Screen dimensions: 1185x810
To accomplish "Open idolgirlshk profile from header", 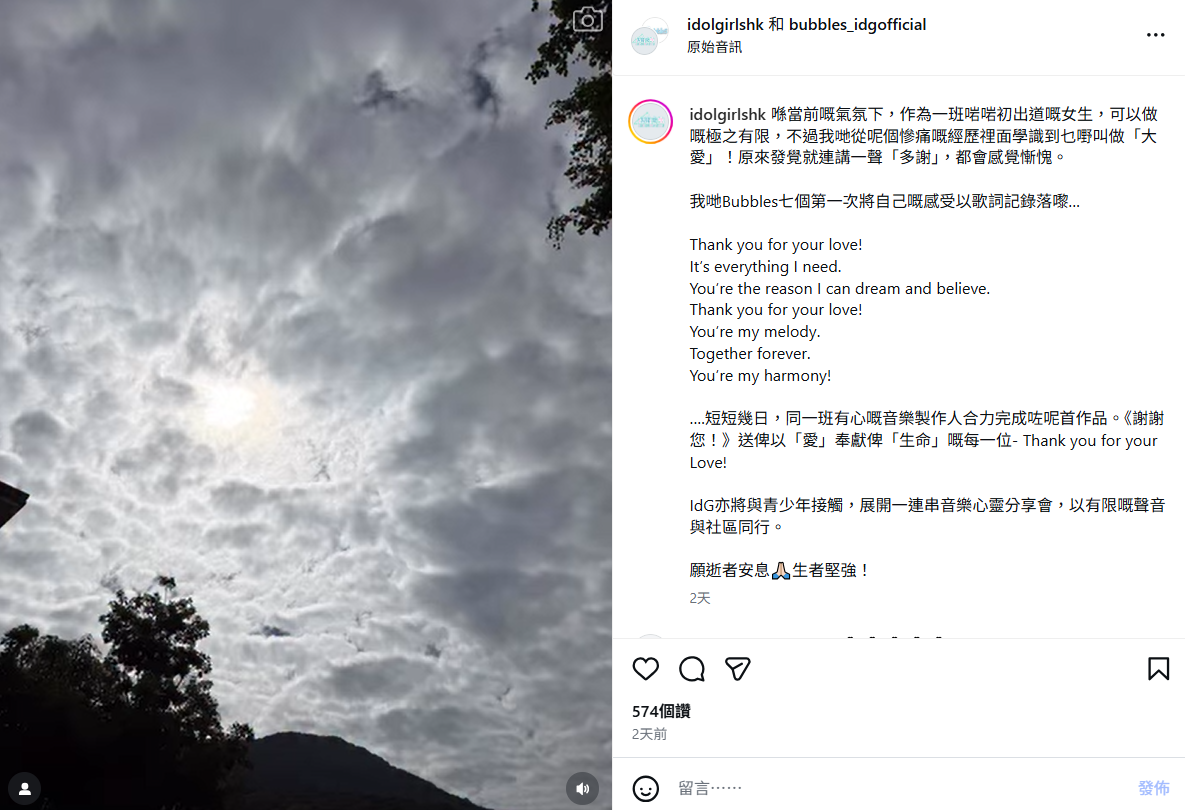I will [725, 24].
